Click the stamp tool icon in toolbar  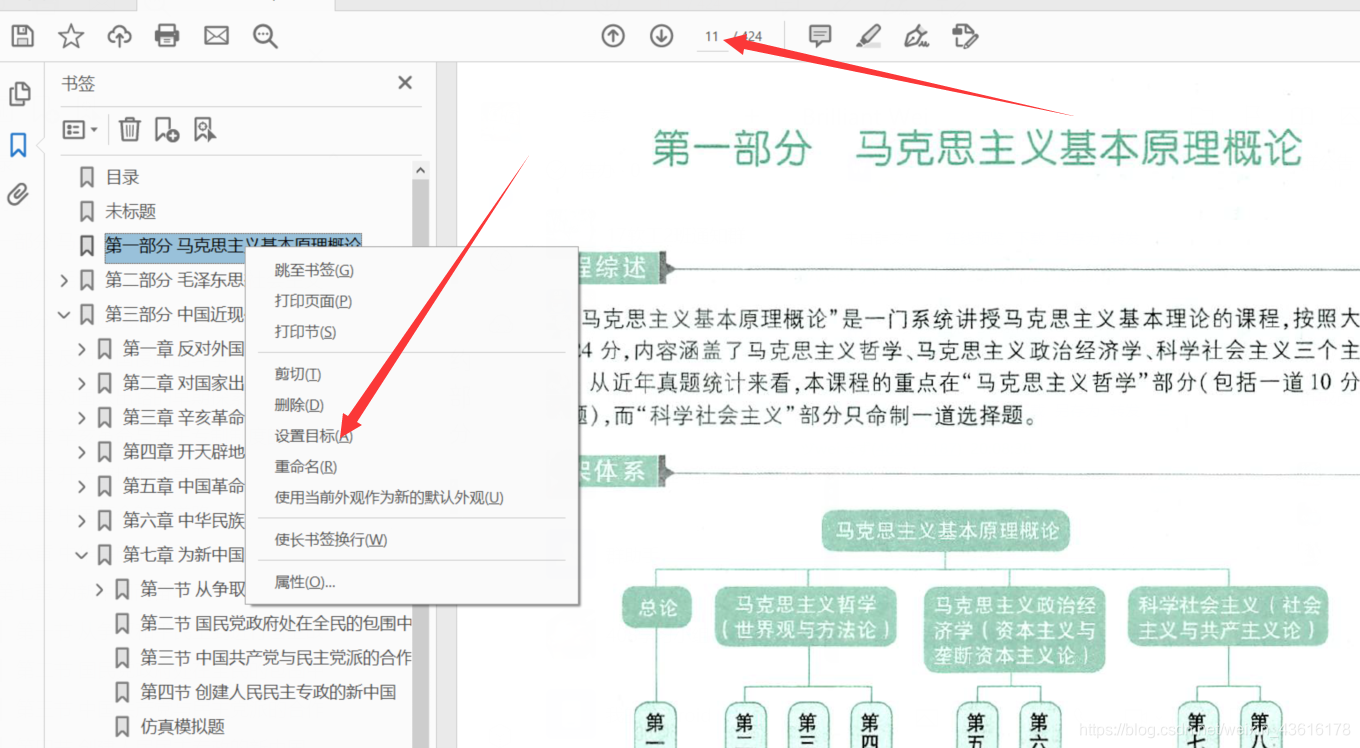(x=965, y=37)
